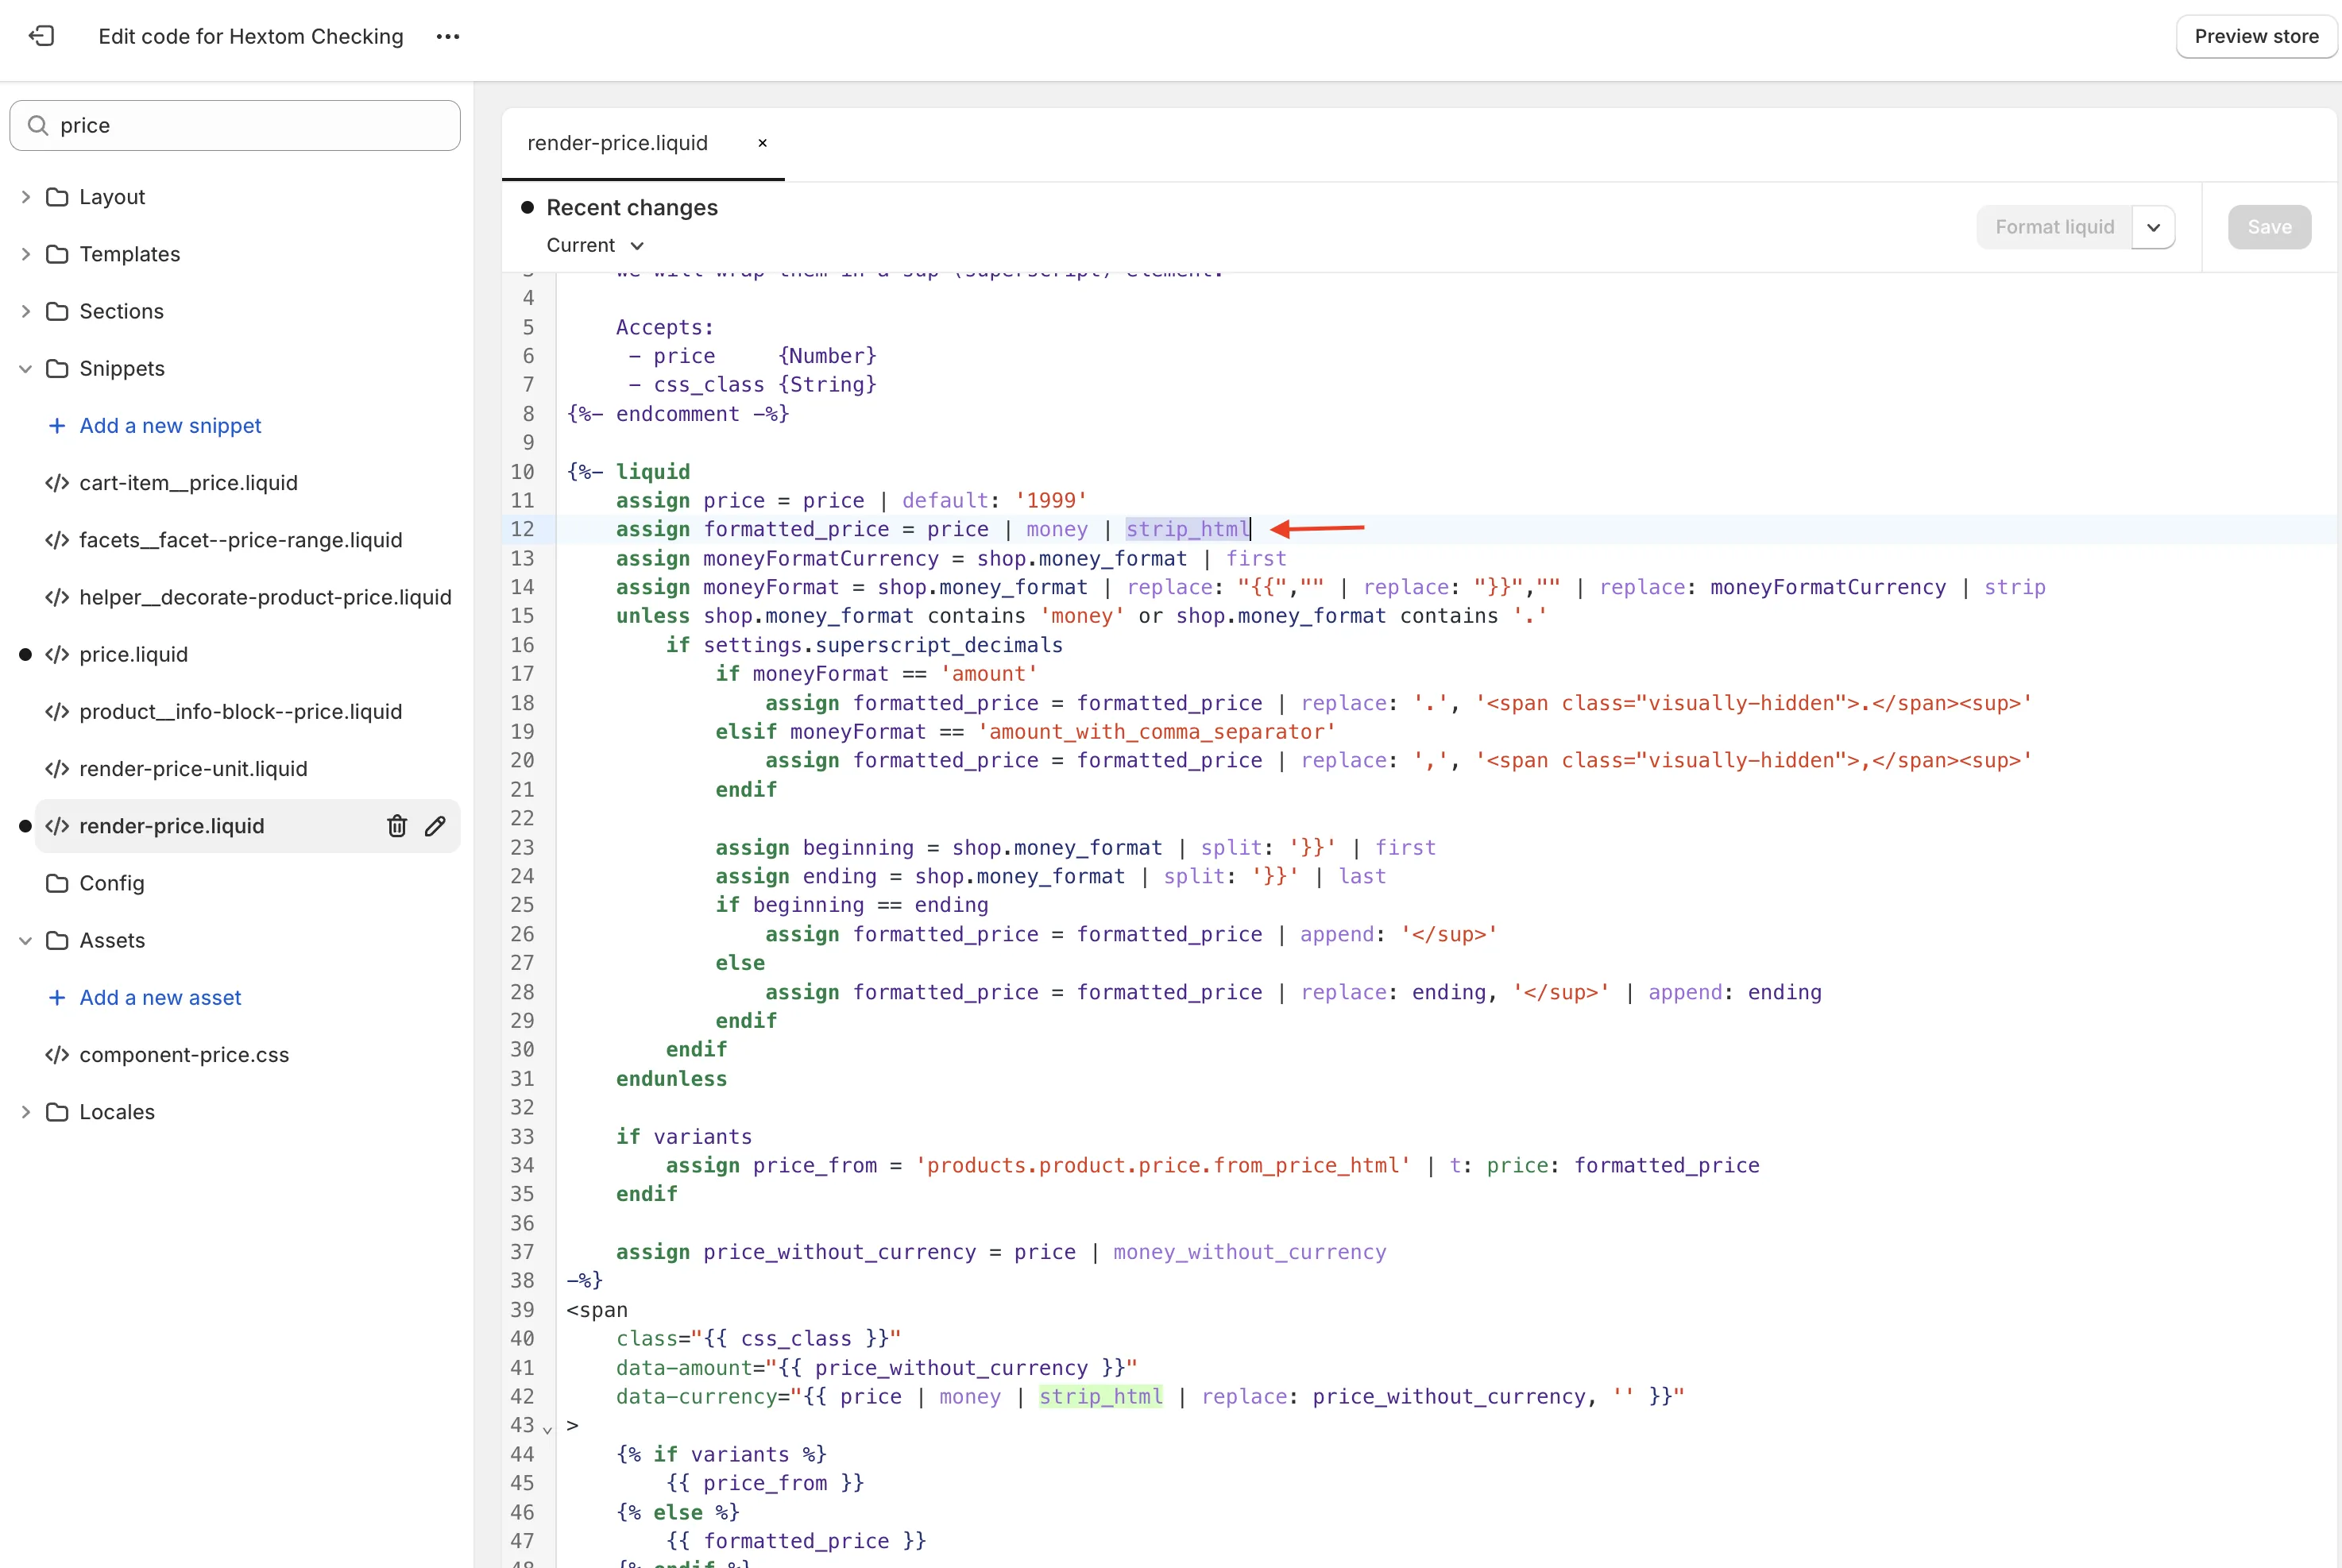Rename render-price.liquid with pencil icon

435,826
